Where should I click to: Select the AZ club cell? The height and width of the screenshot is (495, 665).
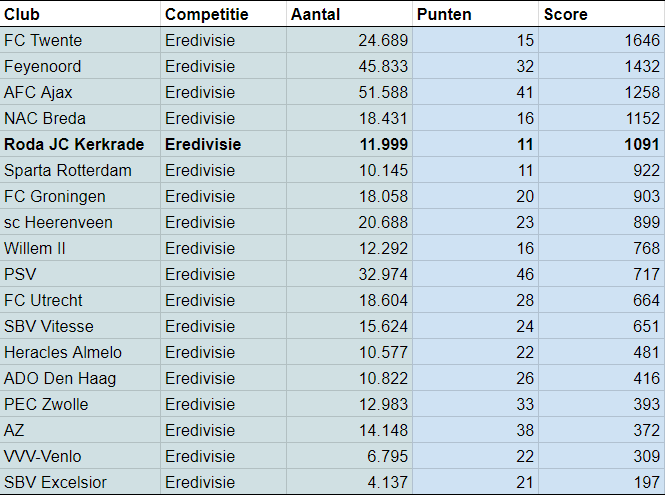pyautogui.click(x=80, y=430)
